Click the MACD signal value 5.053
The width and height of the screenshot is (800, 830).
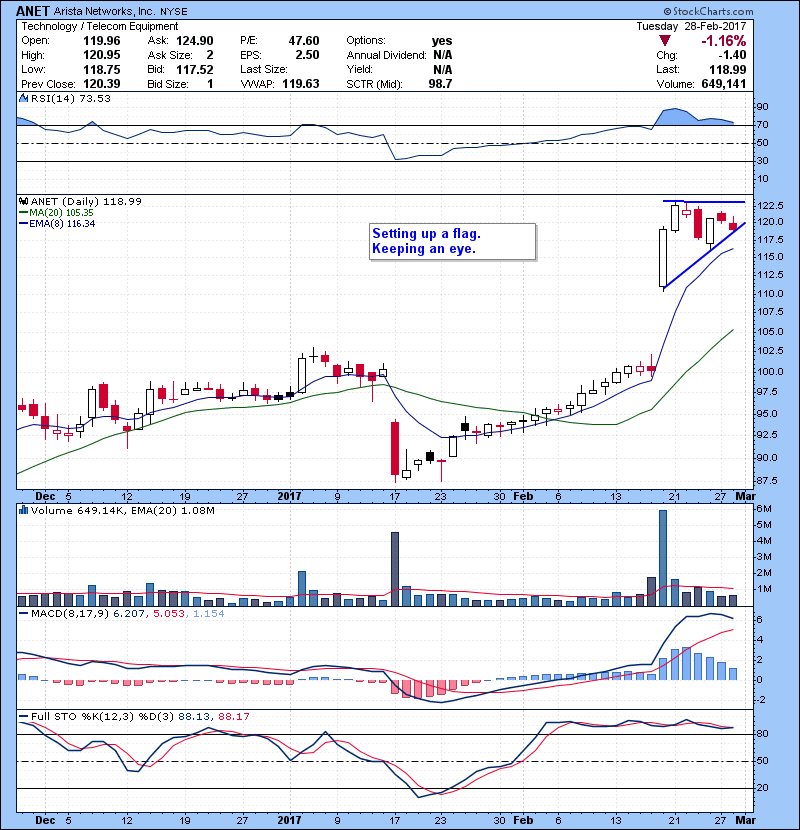[x=169, y=614]
